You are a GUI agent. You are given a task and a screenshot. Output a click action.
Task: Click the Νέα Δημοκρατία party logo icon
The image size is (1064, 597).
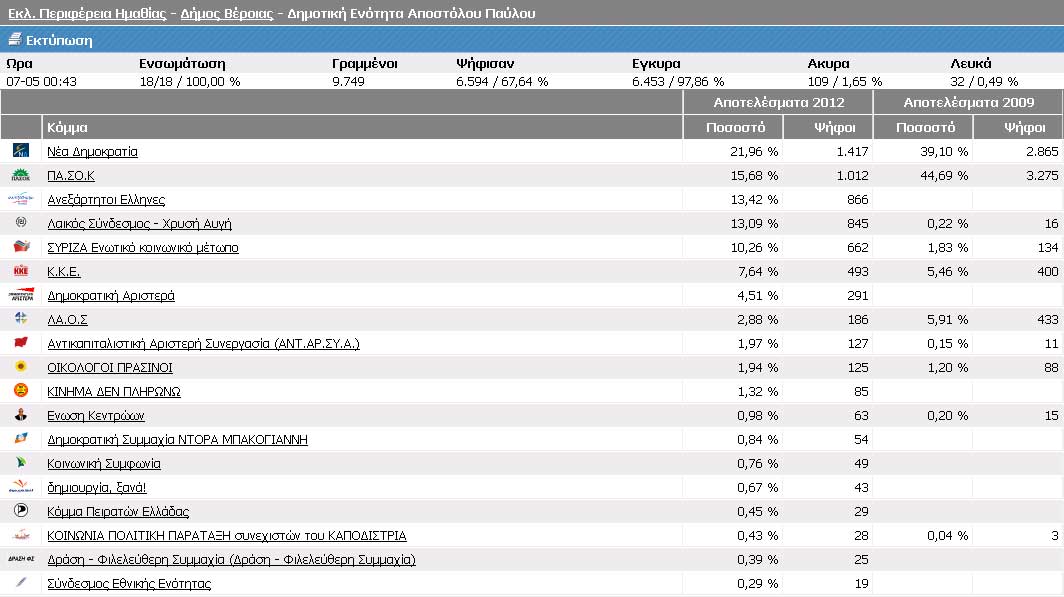[x=21, y=151]
